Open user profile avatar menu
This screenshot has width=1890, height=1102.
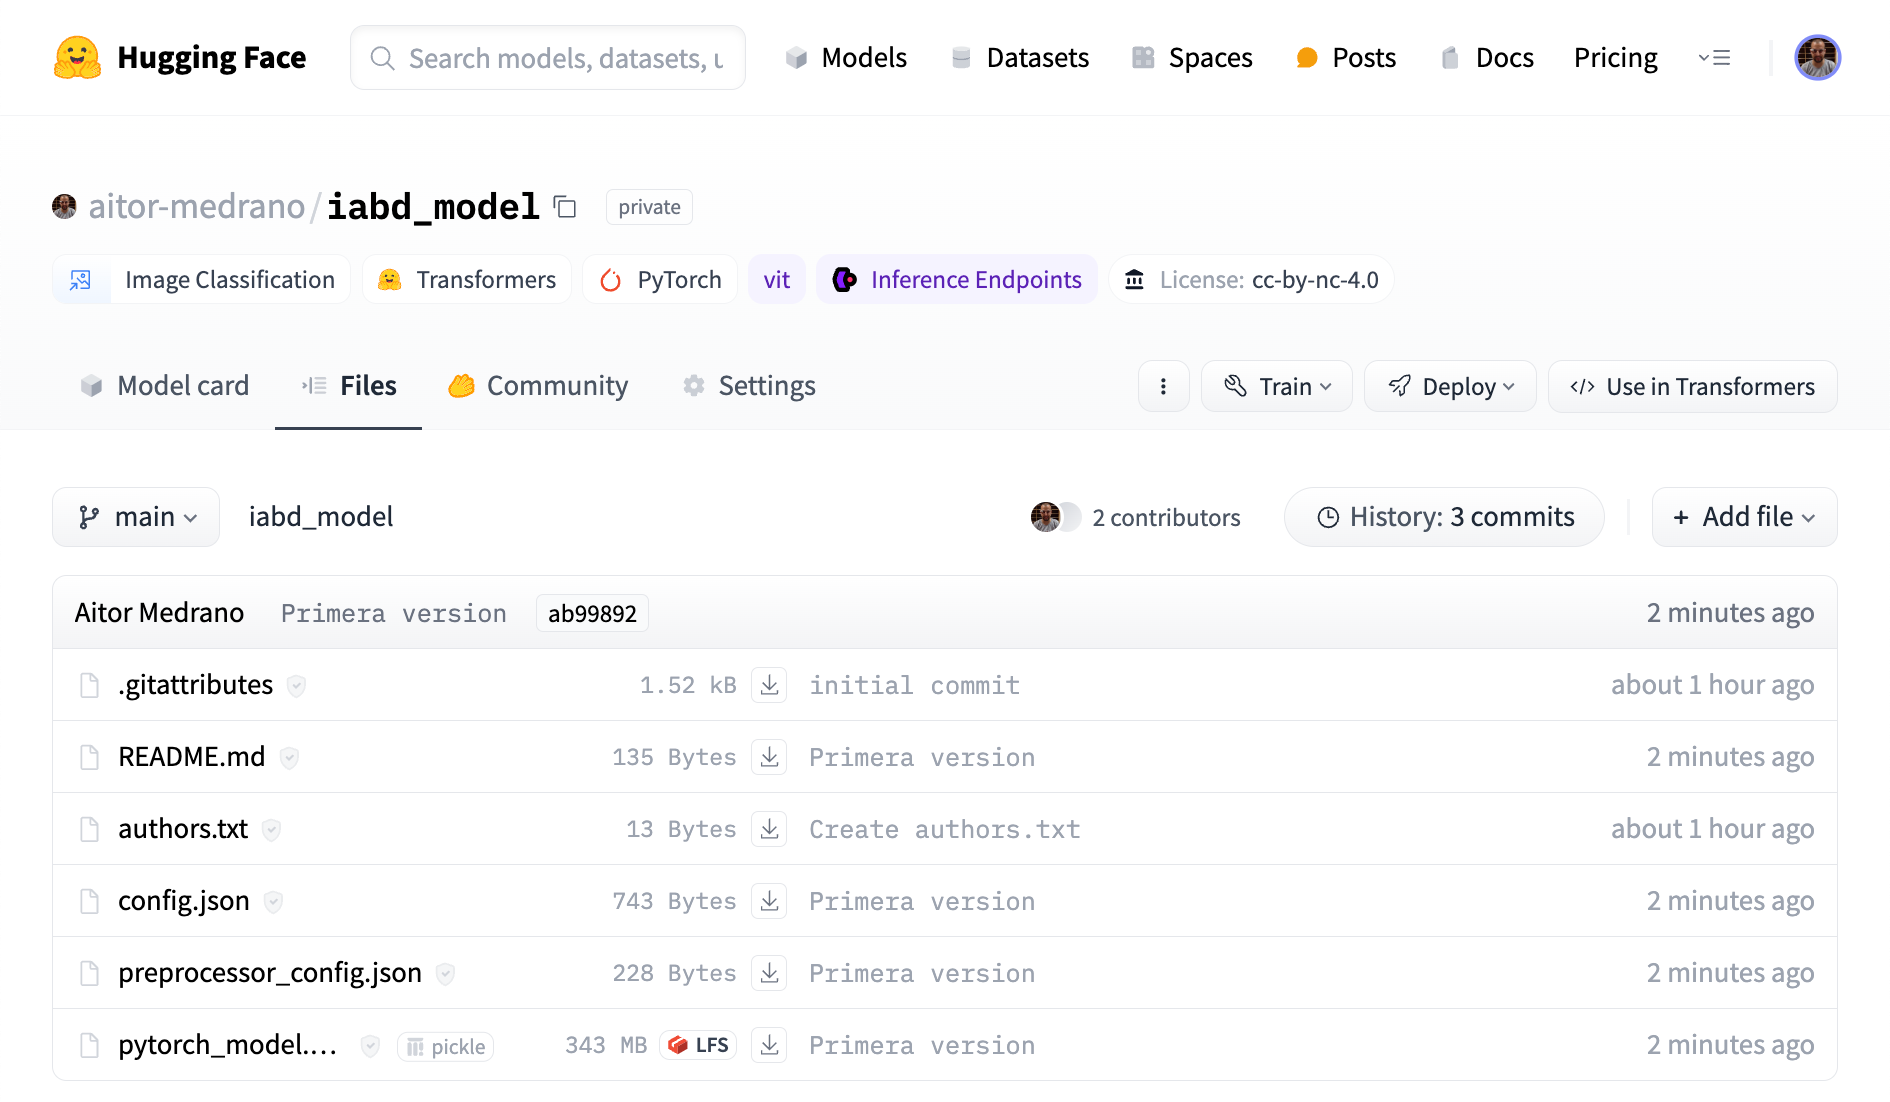point(1817,58)
